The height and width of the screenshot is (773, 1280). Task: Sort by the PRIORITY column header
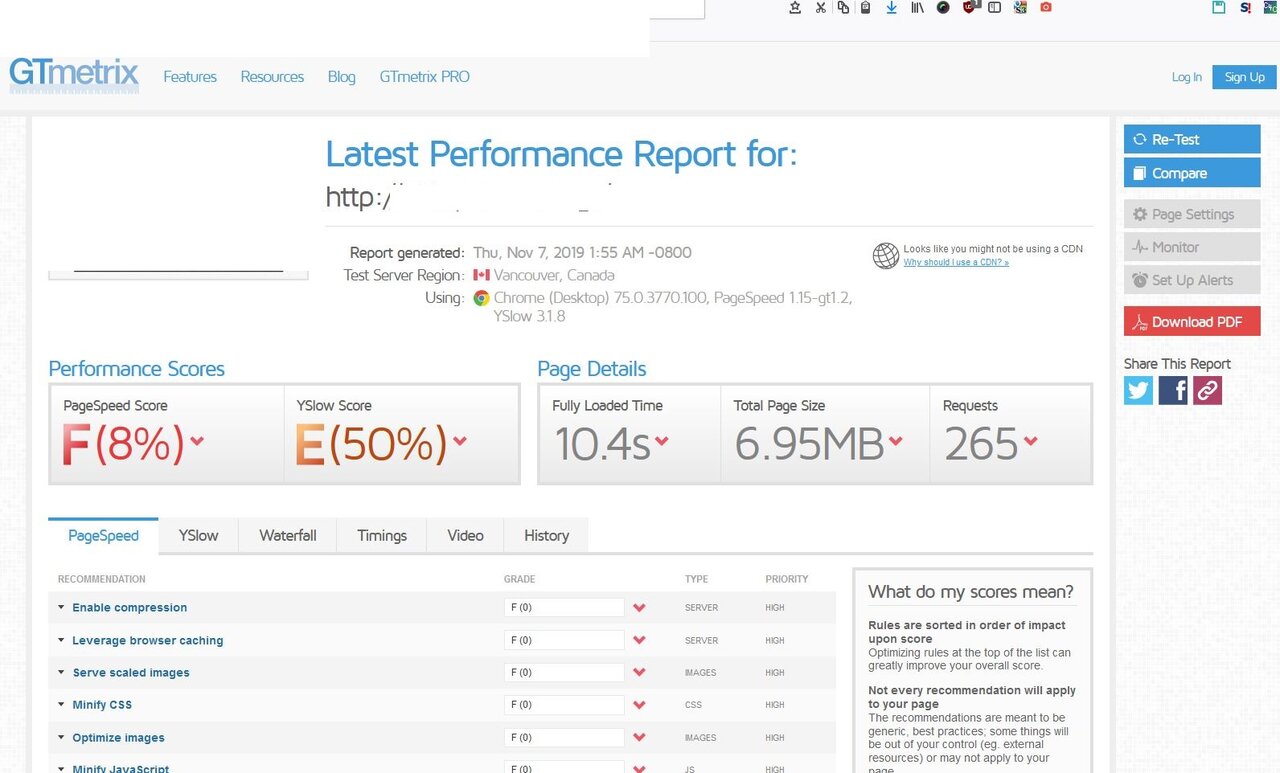(787, 579)
